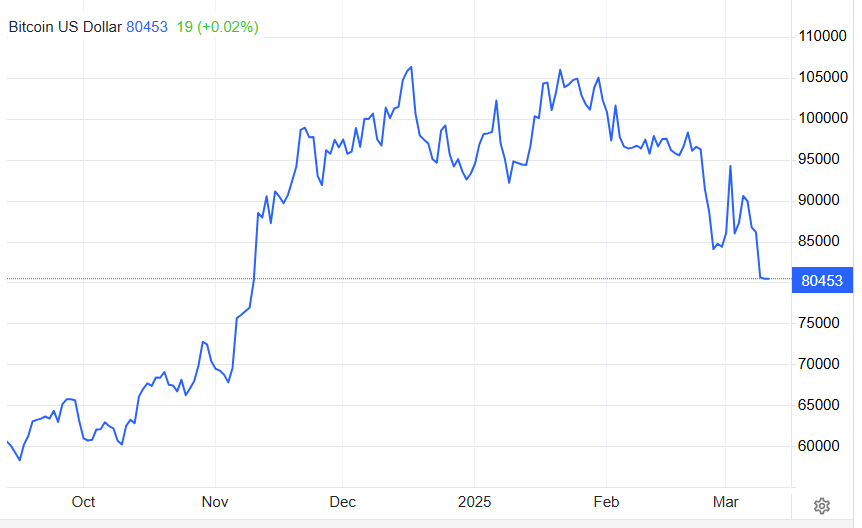Click the 'Bitcoin US Dollar' title text

click(65, 27)
